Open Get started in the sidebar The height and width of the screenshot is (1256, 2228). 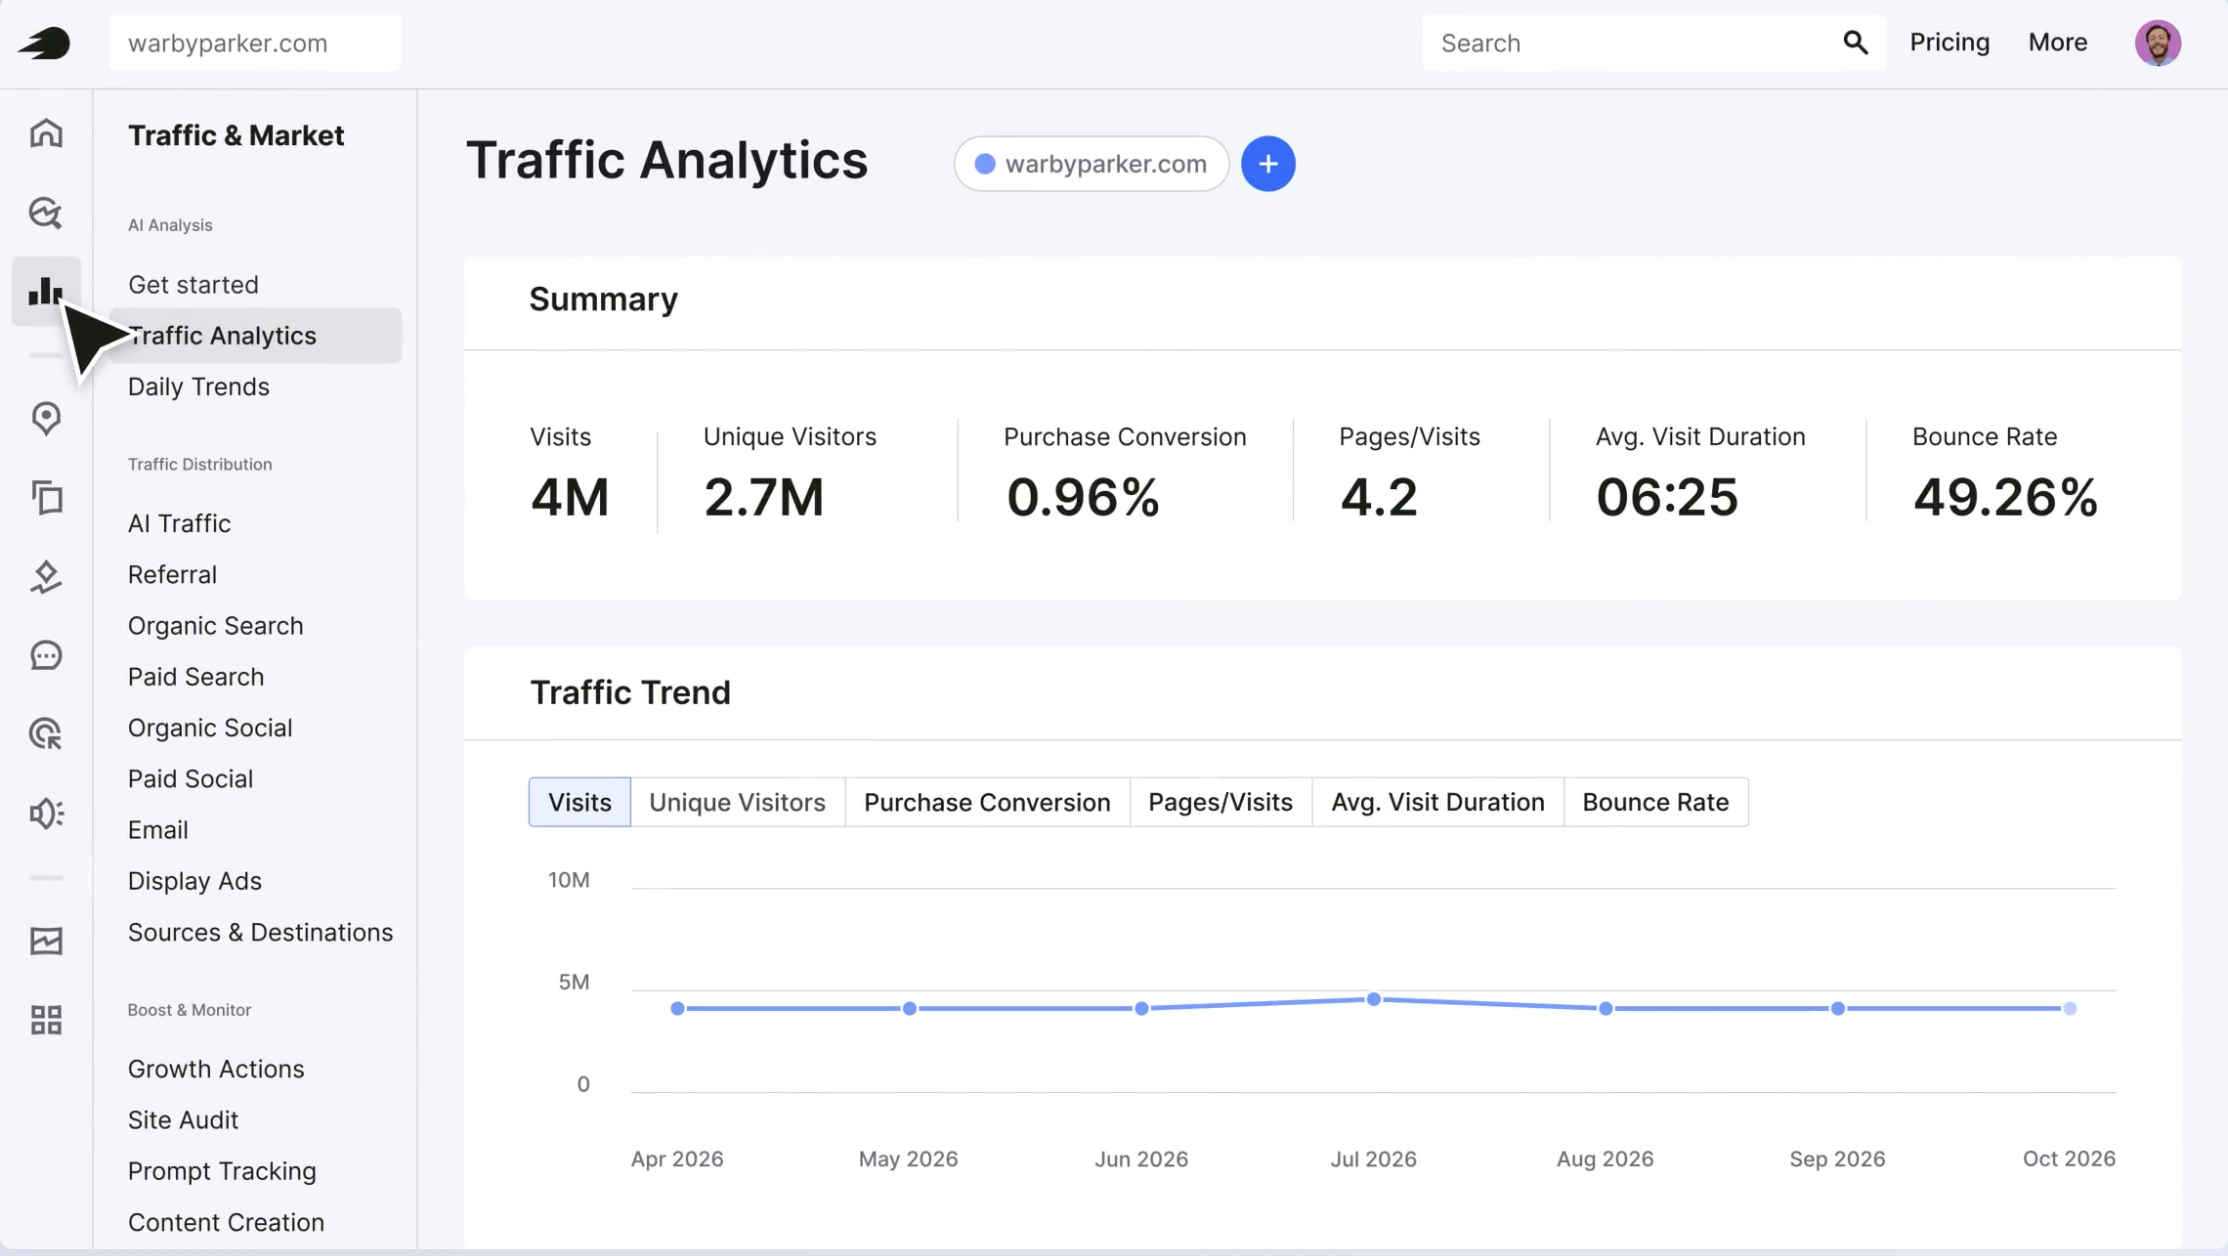[193, 284]
